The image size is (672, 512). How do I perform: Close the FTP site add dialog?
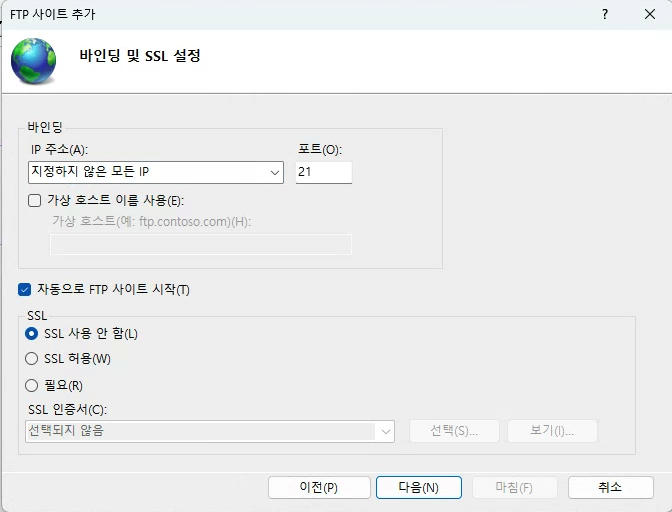(x=650, y=14)
